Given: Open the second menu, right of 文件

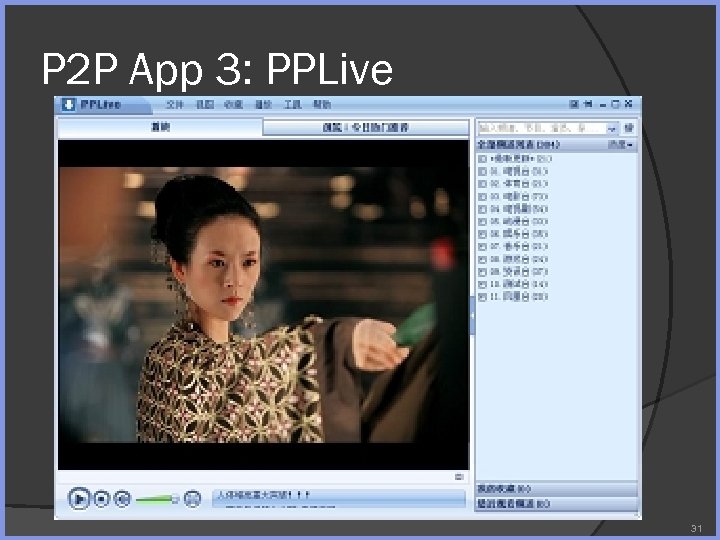Looking at the screenshot, I should coord(205,105).
